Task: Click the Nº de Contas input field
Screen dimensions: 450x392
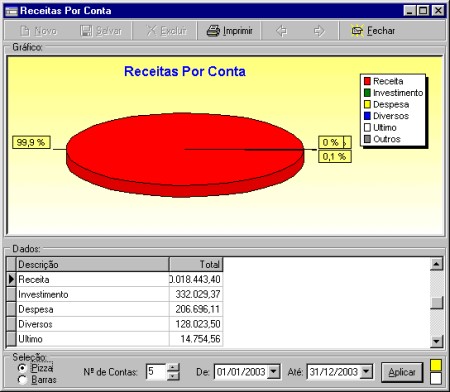Action: point(156,372)
